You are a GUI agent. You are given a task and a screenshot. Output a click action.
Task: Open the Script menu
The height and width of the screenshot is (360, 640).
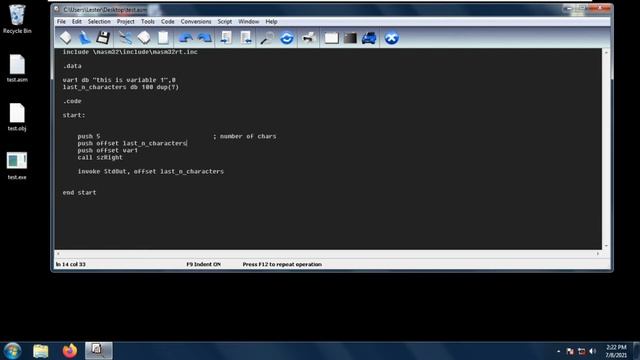coord(224,22)
